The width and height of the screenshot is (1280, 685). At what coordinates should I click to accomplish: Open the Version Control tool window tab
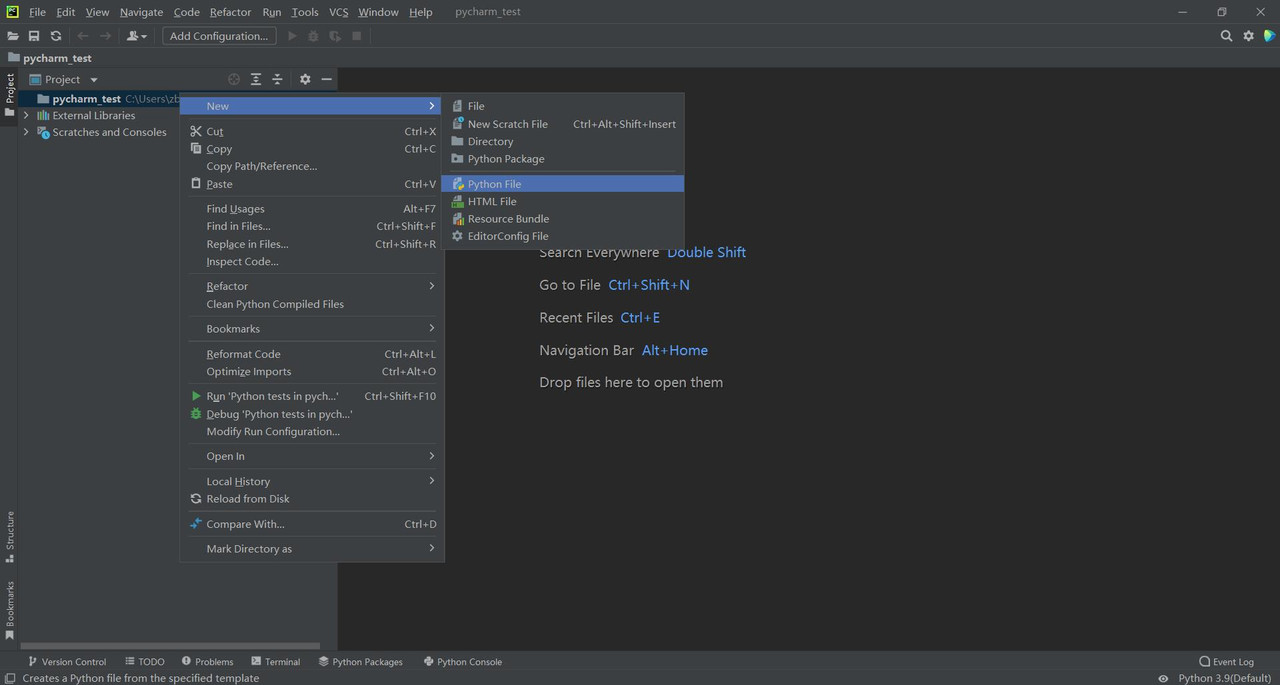point(67,662)
